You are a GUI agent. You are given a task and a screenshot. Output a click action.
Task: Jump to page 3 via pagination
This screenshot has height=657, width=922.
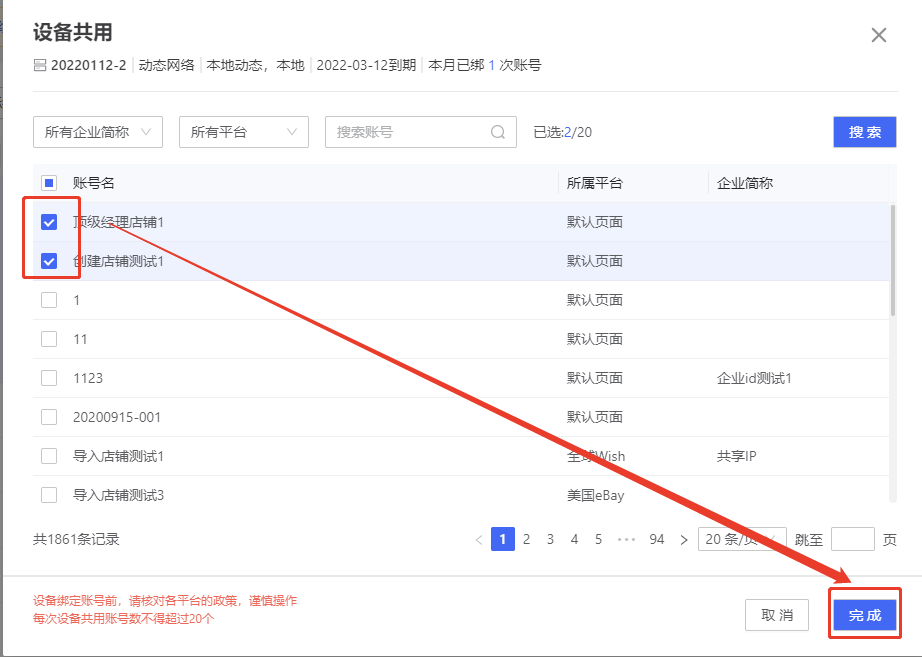coord(550,539)
